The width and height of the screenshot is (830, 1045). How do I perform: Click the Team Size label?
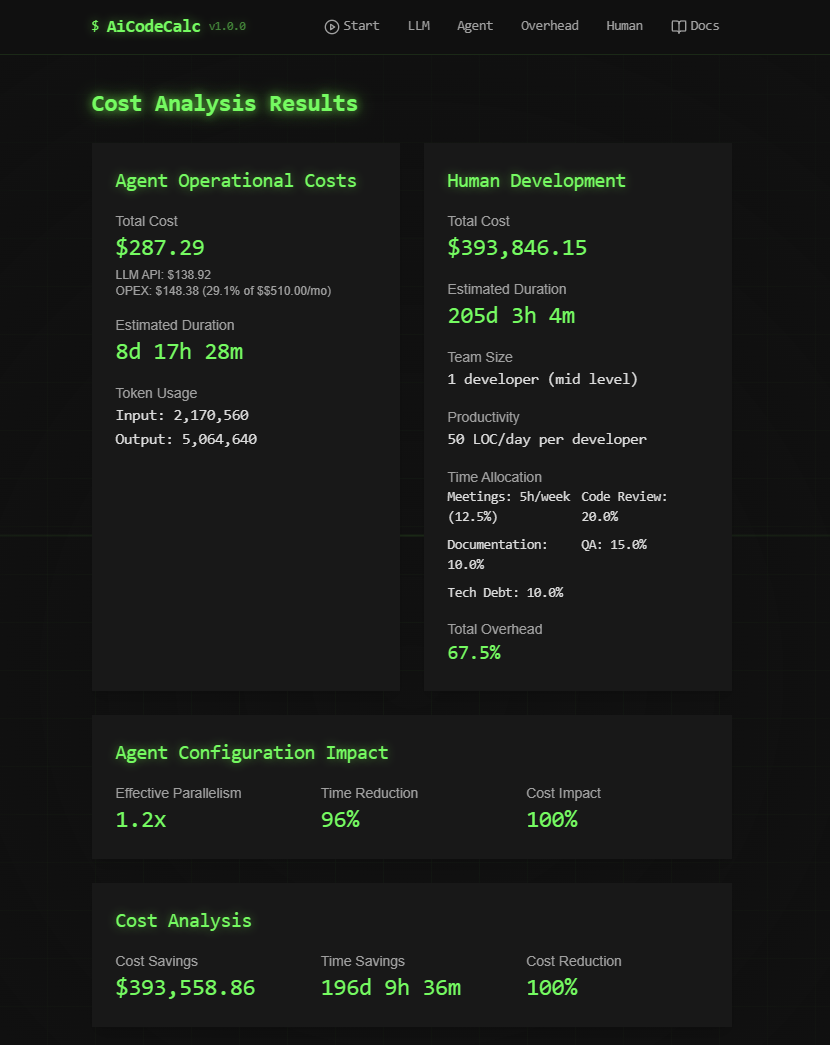tap(480, 357)
